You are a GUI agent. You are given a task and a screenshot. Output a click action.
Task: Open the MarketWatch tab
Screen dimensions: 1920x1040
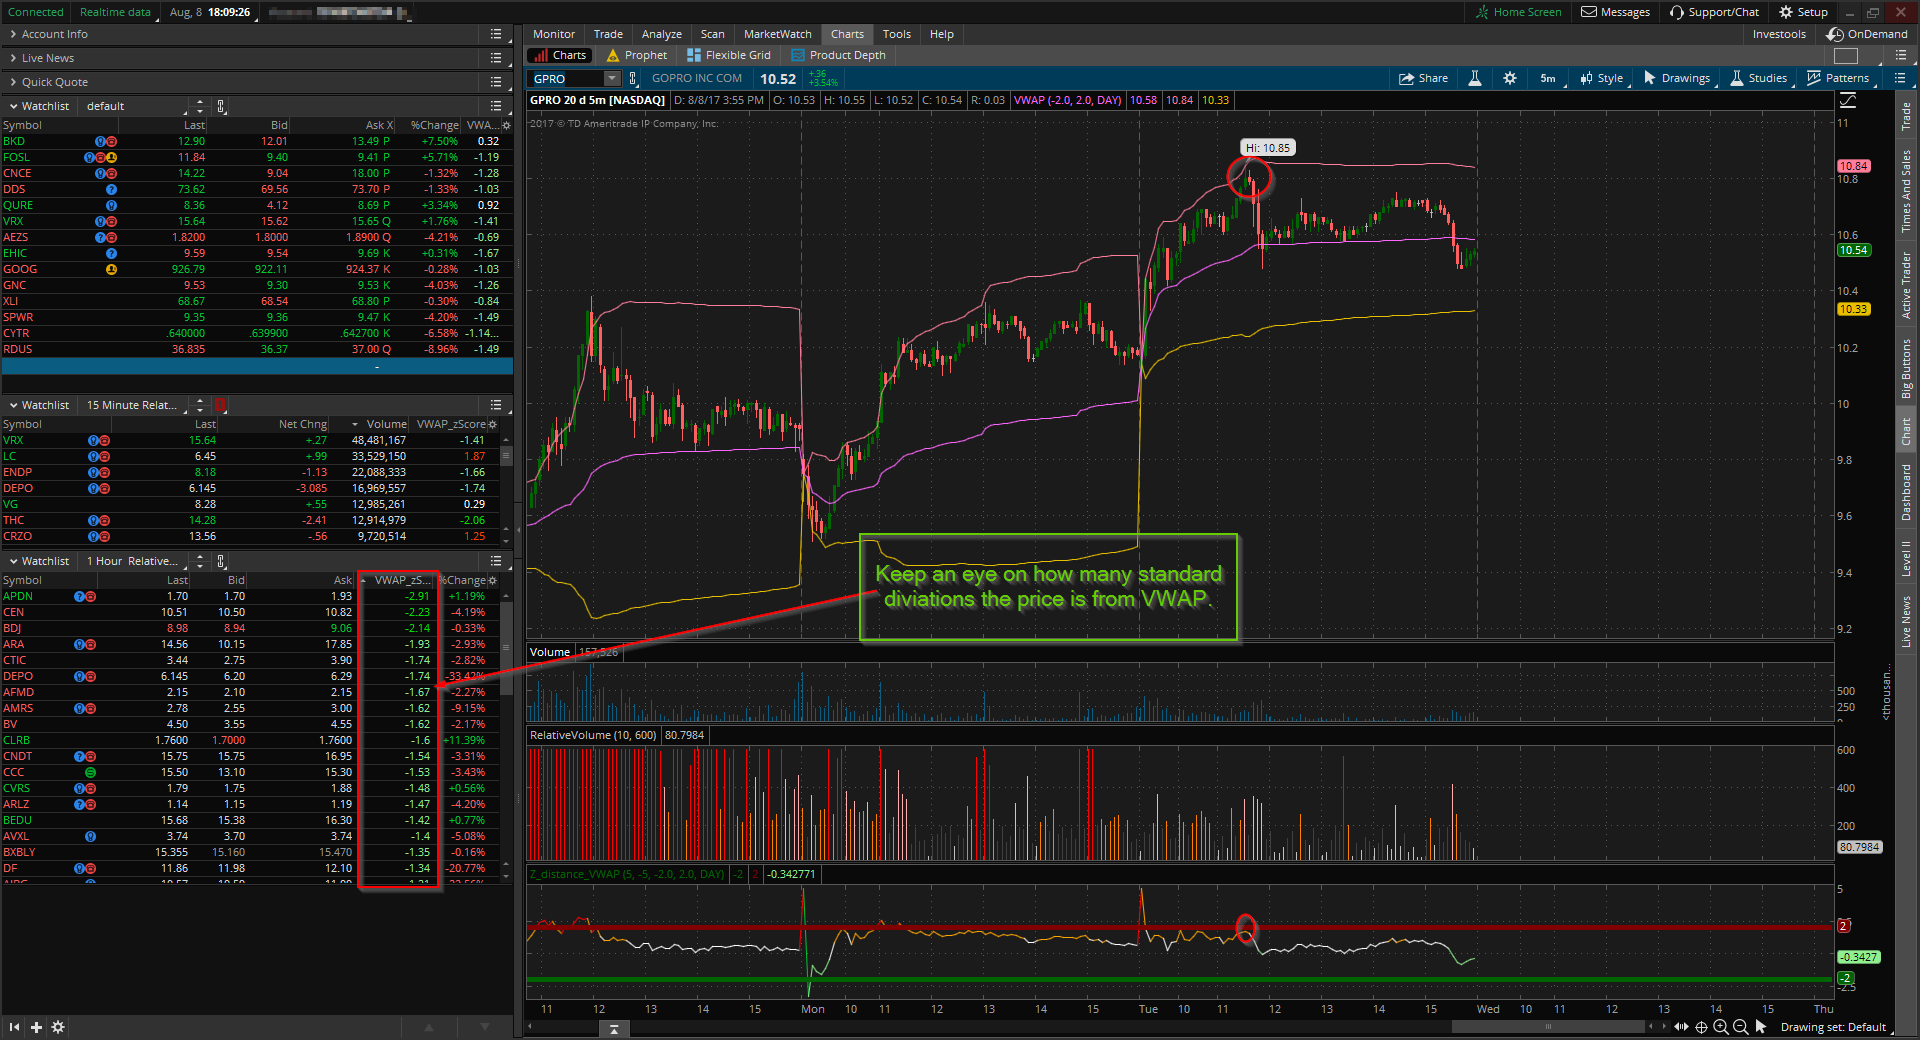777,34
